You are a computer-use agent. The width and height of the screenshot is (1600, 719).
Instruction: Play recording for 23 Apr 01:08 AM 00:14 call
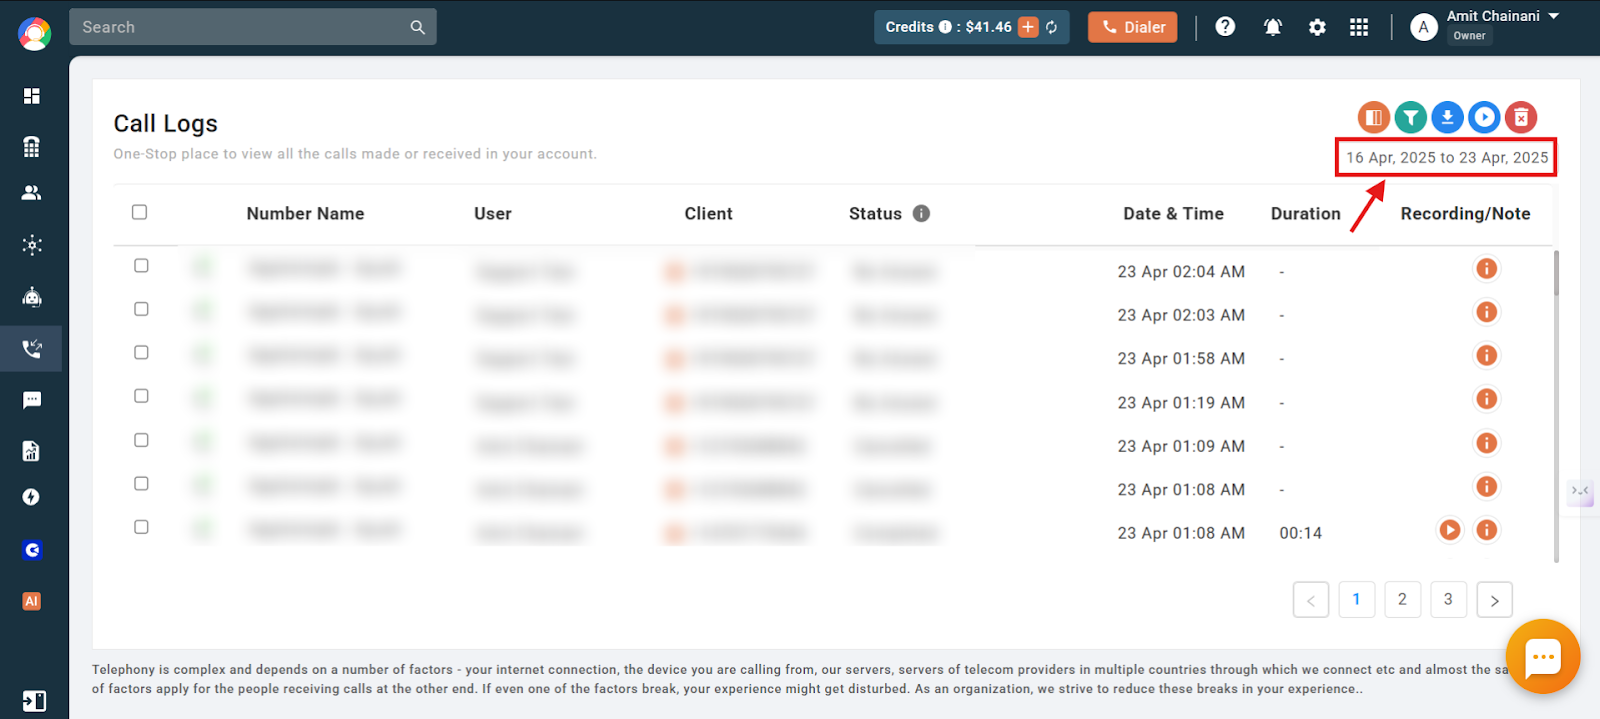coord(1449,530)
